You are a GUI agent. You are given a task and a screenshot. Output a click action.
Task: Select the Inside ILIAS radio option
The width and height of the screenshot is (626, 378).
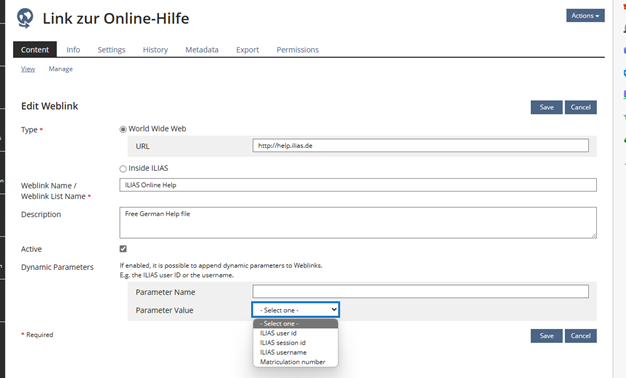[x=123, y=169]
